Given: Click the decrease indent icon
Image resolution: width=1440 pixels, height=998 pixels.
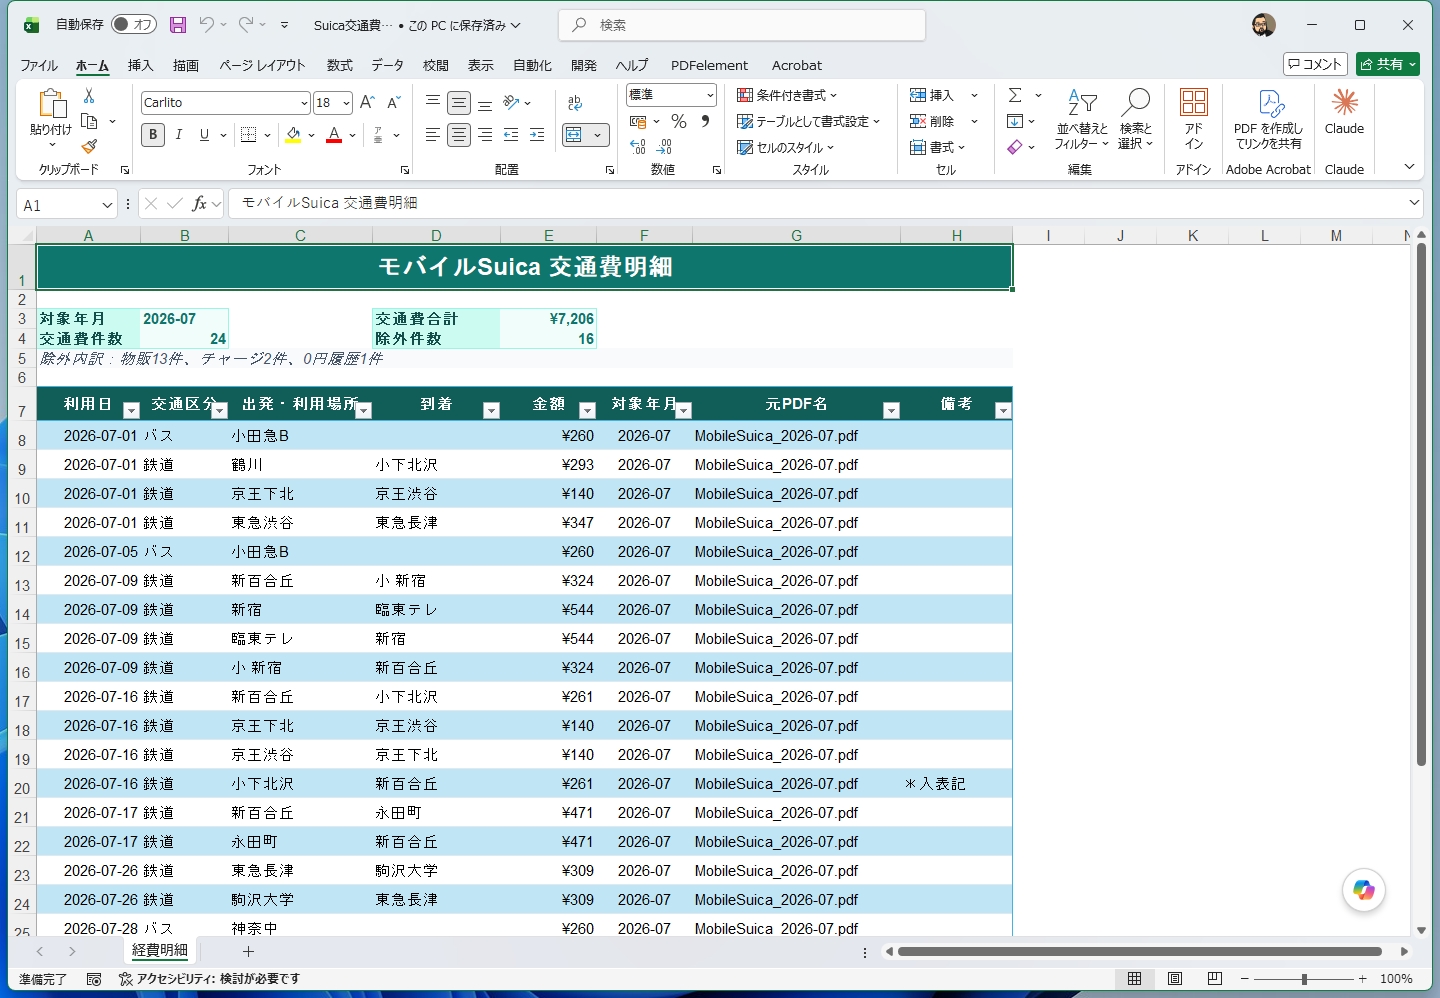Looking at the screenshot, I should pos(511,135).
